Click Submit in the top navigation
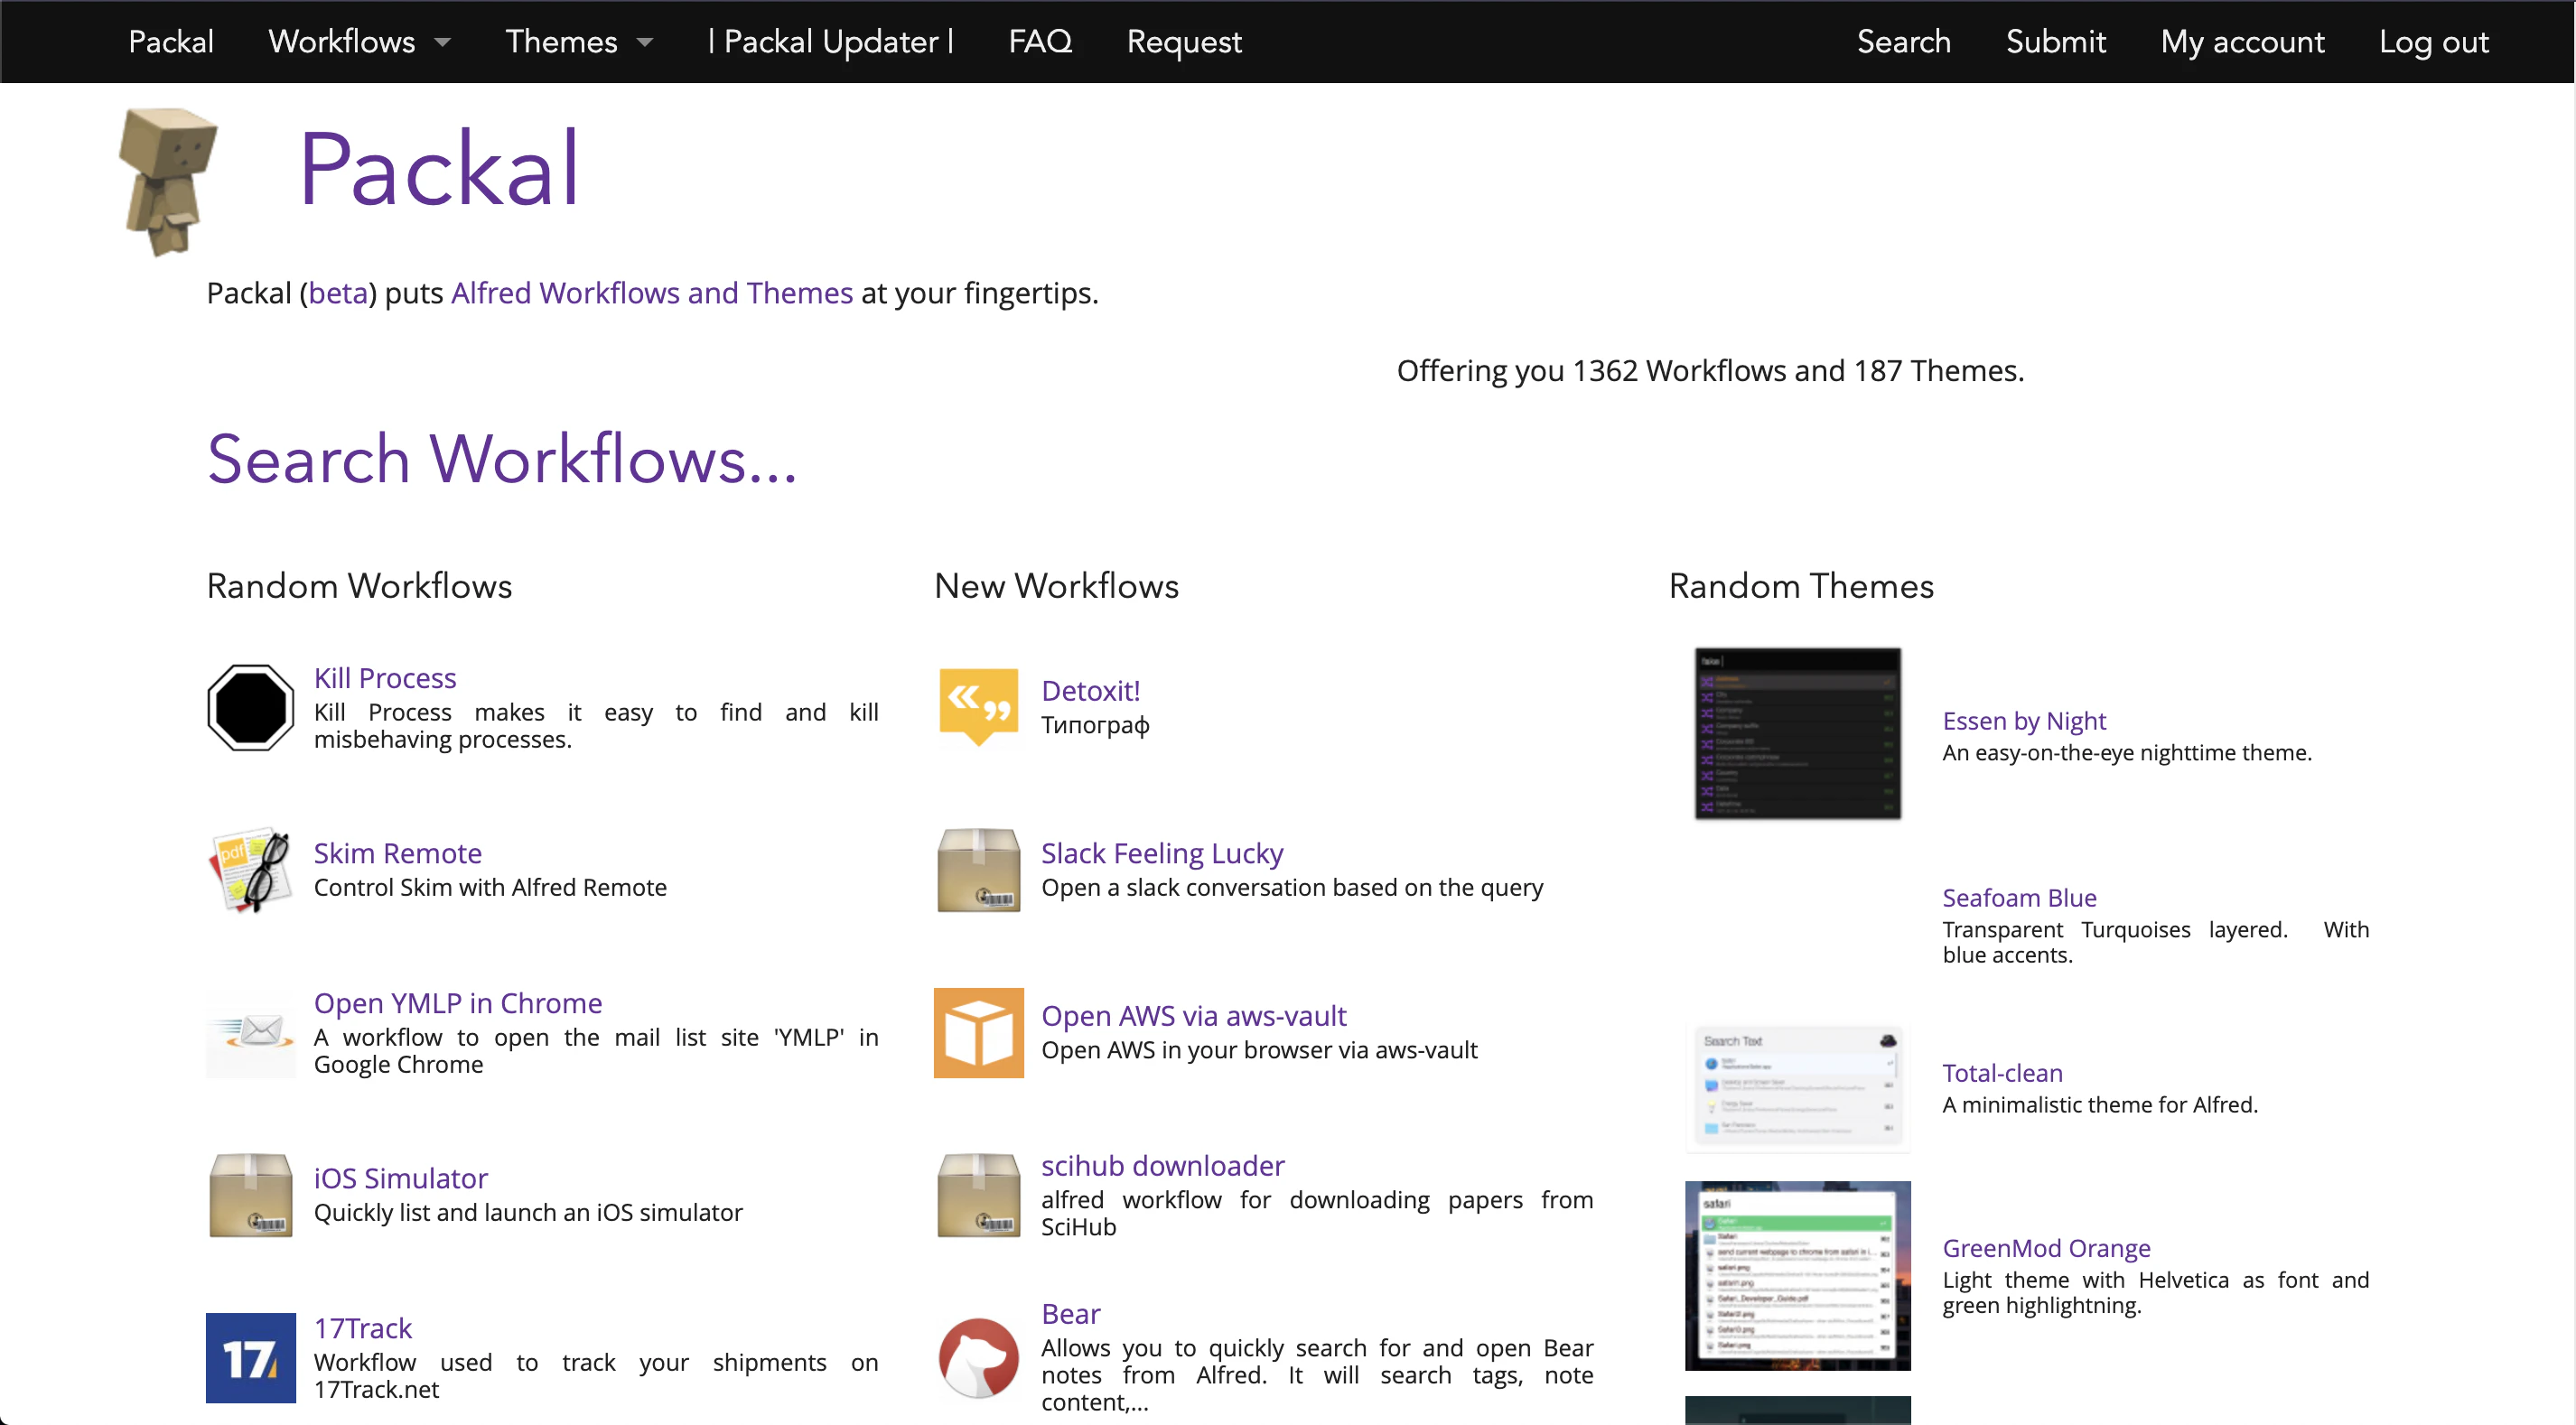2576x1425 pixels. pyautogui.click(x=2055, y=41)
